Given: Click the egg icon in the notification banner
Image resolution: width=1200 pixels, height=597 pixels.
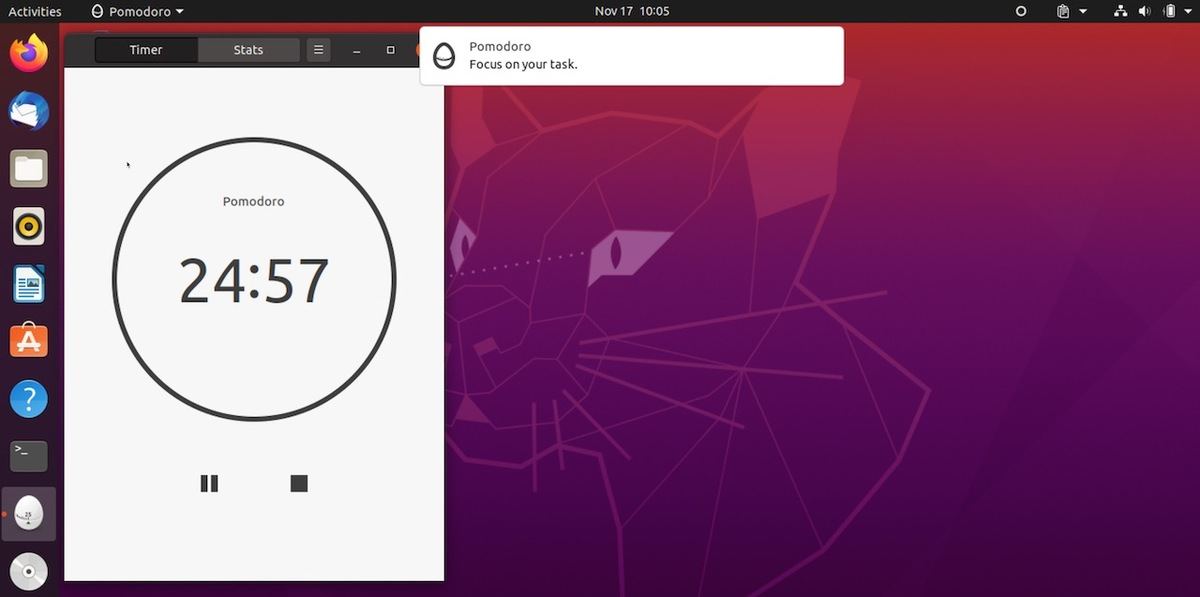Looking at the screenshot, I should click(444, 56).
